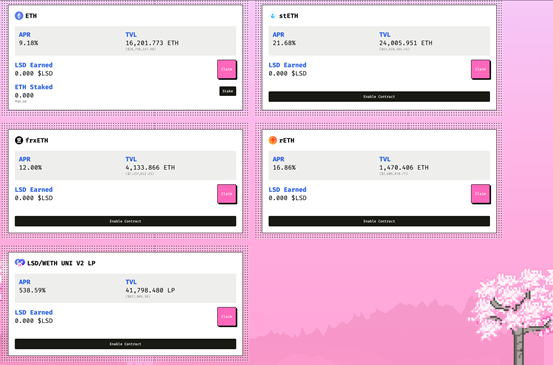The height and width of the screenshot is (365, 553).
Task: Claim LSD rewards in frxETH card
Action: tap(227, 194)
